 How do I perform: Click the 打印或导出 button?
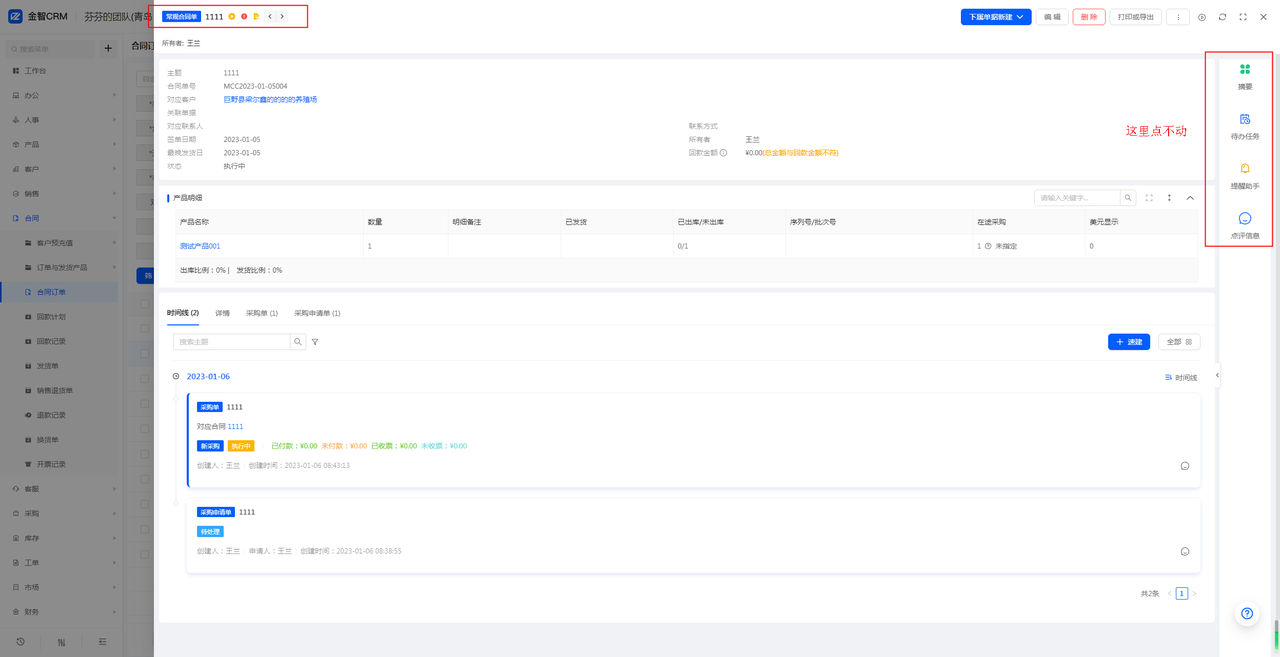pyautogui.click(x=1136, y=17)
